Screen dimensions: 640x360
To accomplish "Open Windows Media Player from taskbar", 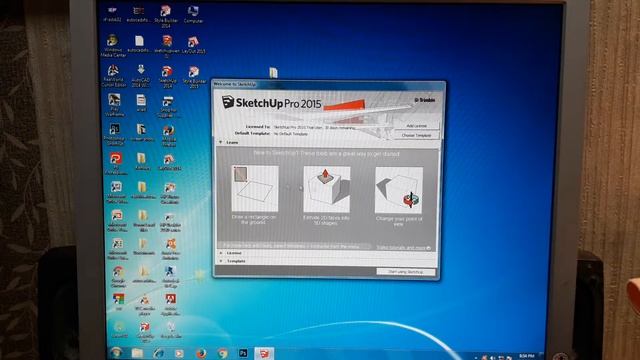I will (179, 353).
